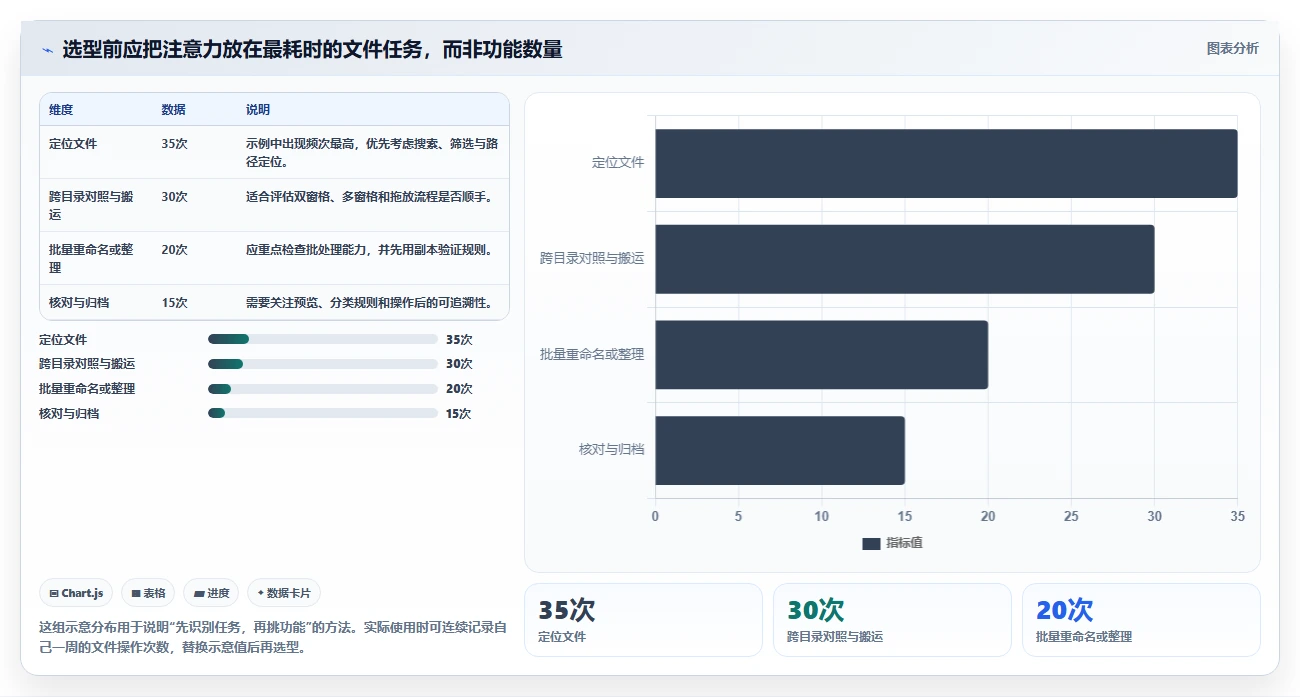Click the description starting 示例中出现频次最高

point(372,152)
